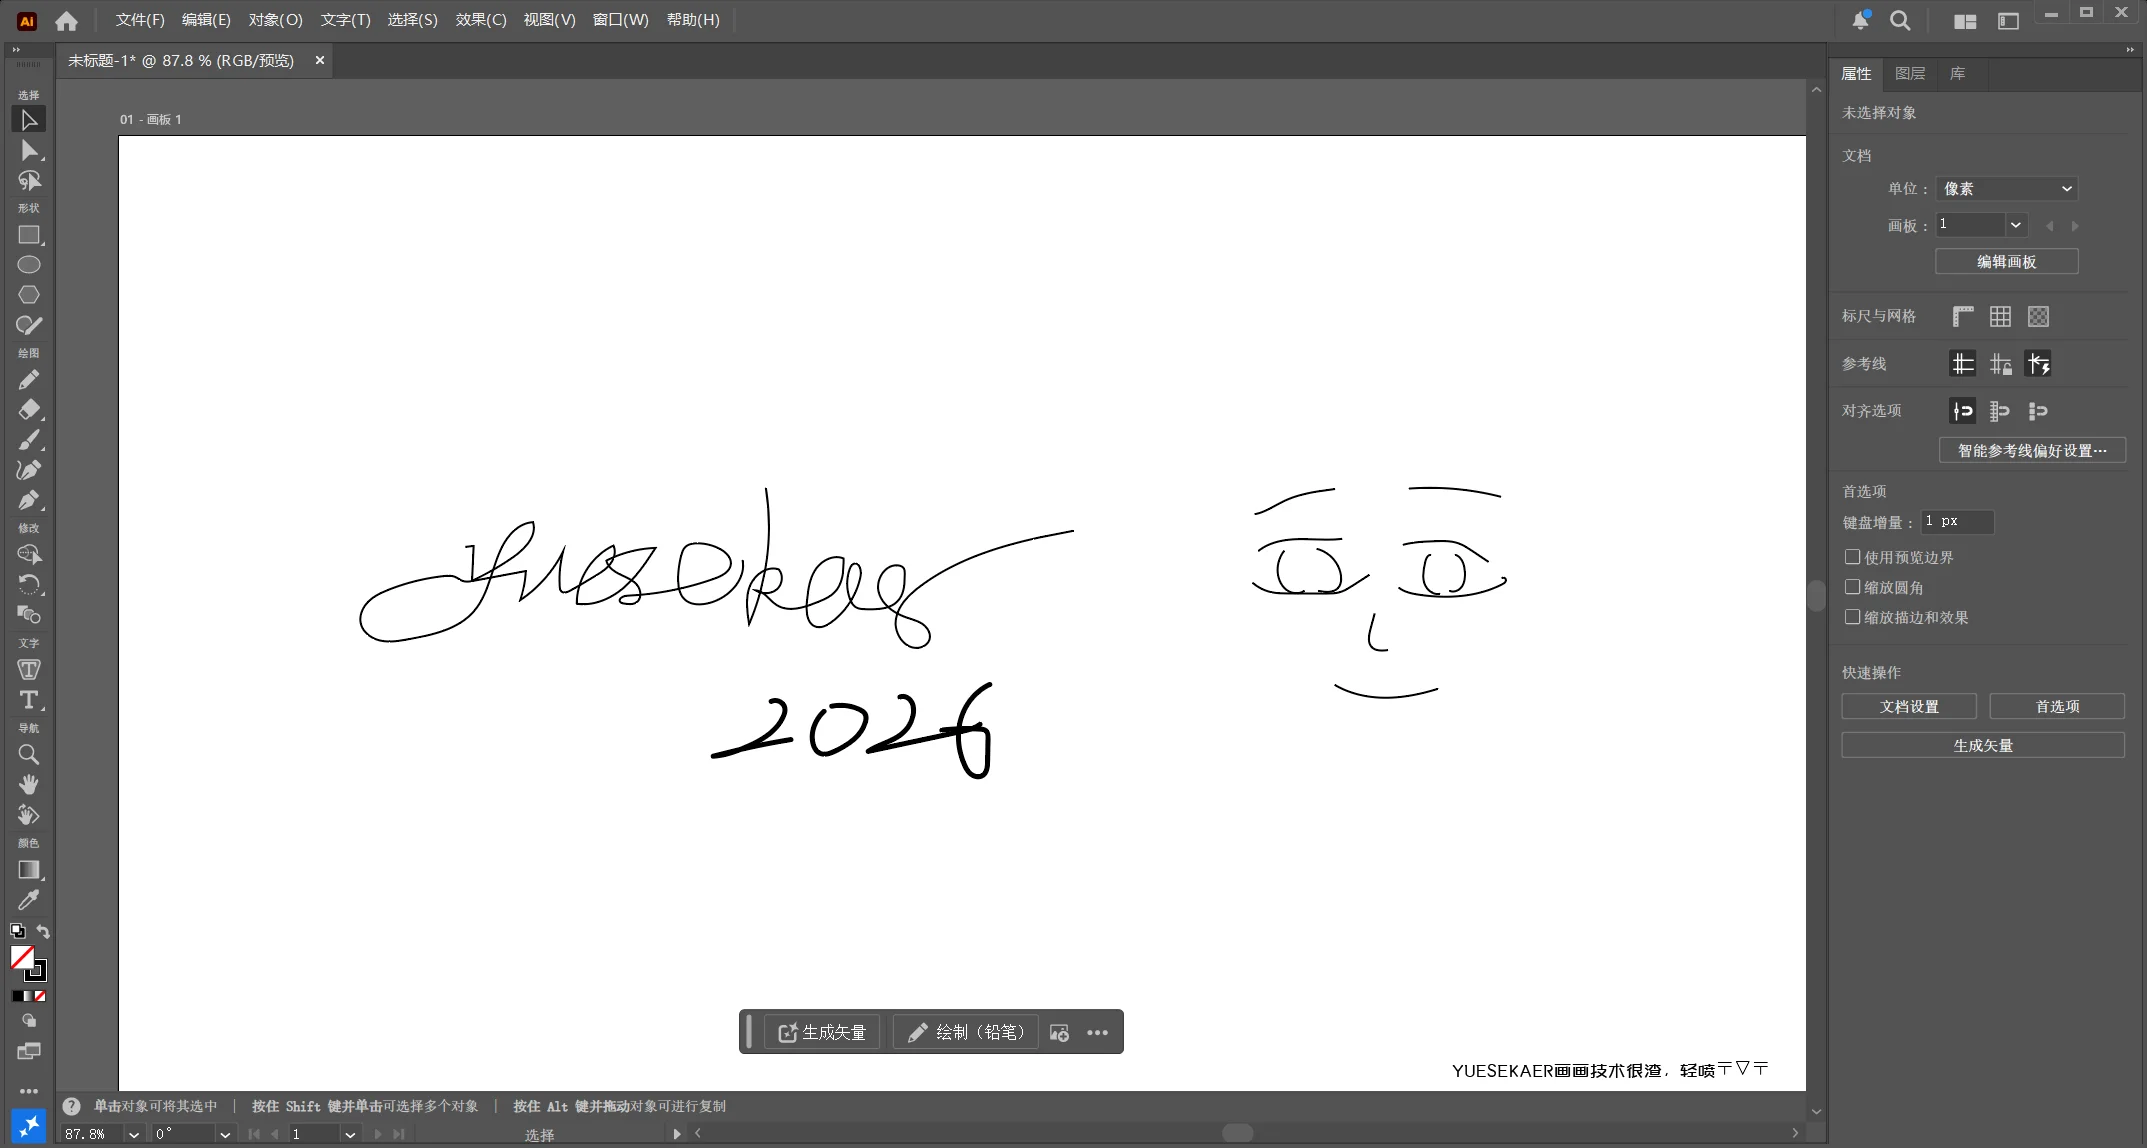Open artboard navigation dropdown in status bar
This screenshot has width=2147, height=1148.
pyautogui.click(x=350, y=1134)
